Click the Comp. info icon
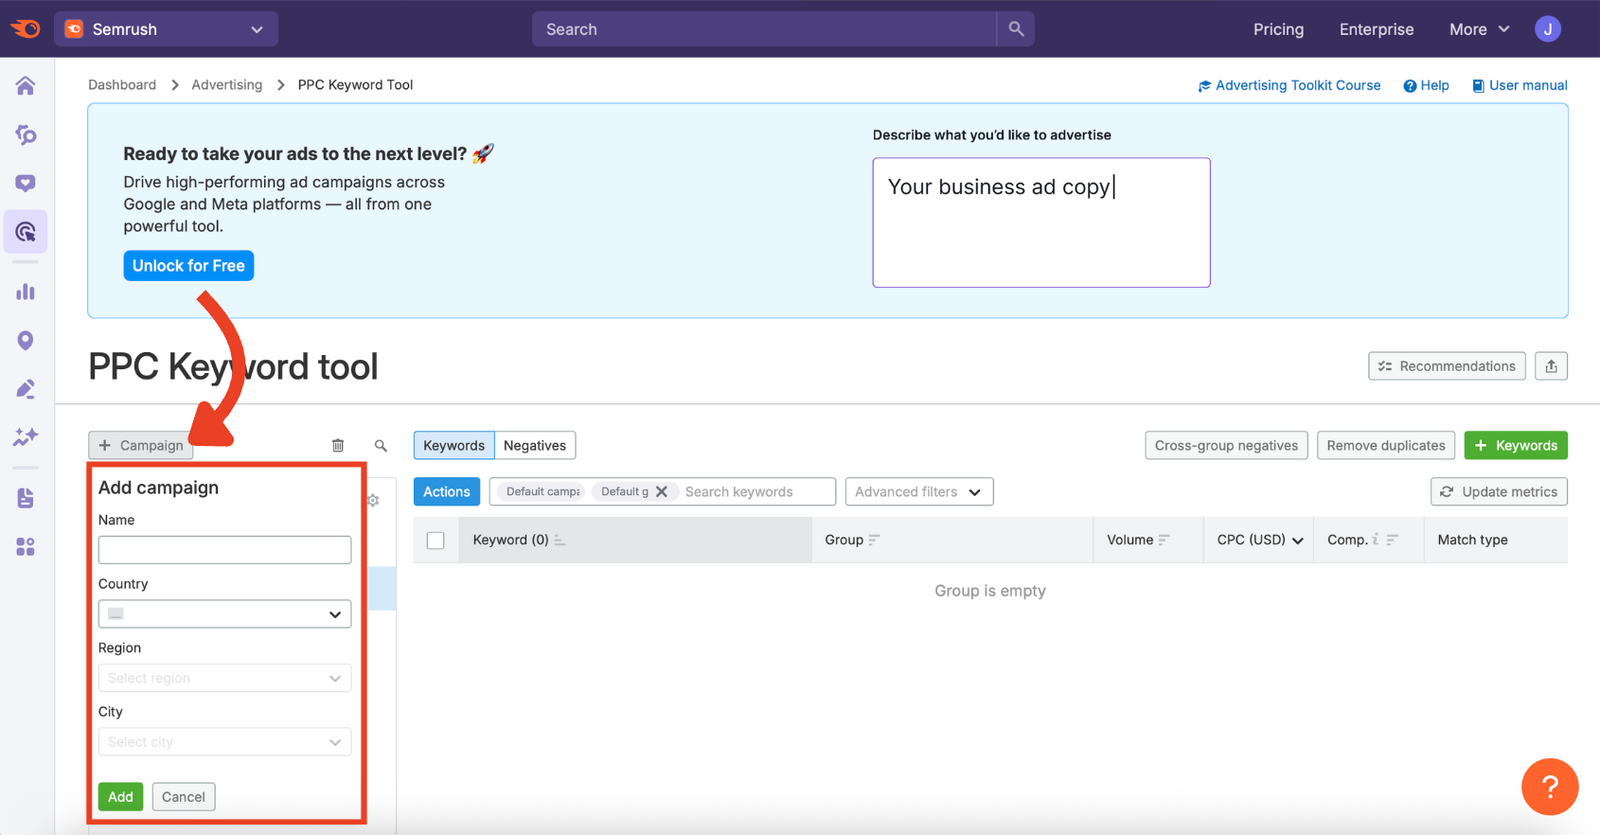The image size is (1600, 835). coord(1376,539)
